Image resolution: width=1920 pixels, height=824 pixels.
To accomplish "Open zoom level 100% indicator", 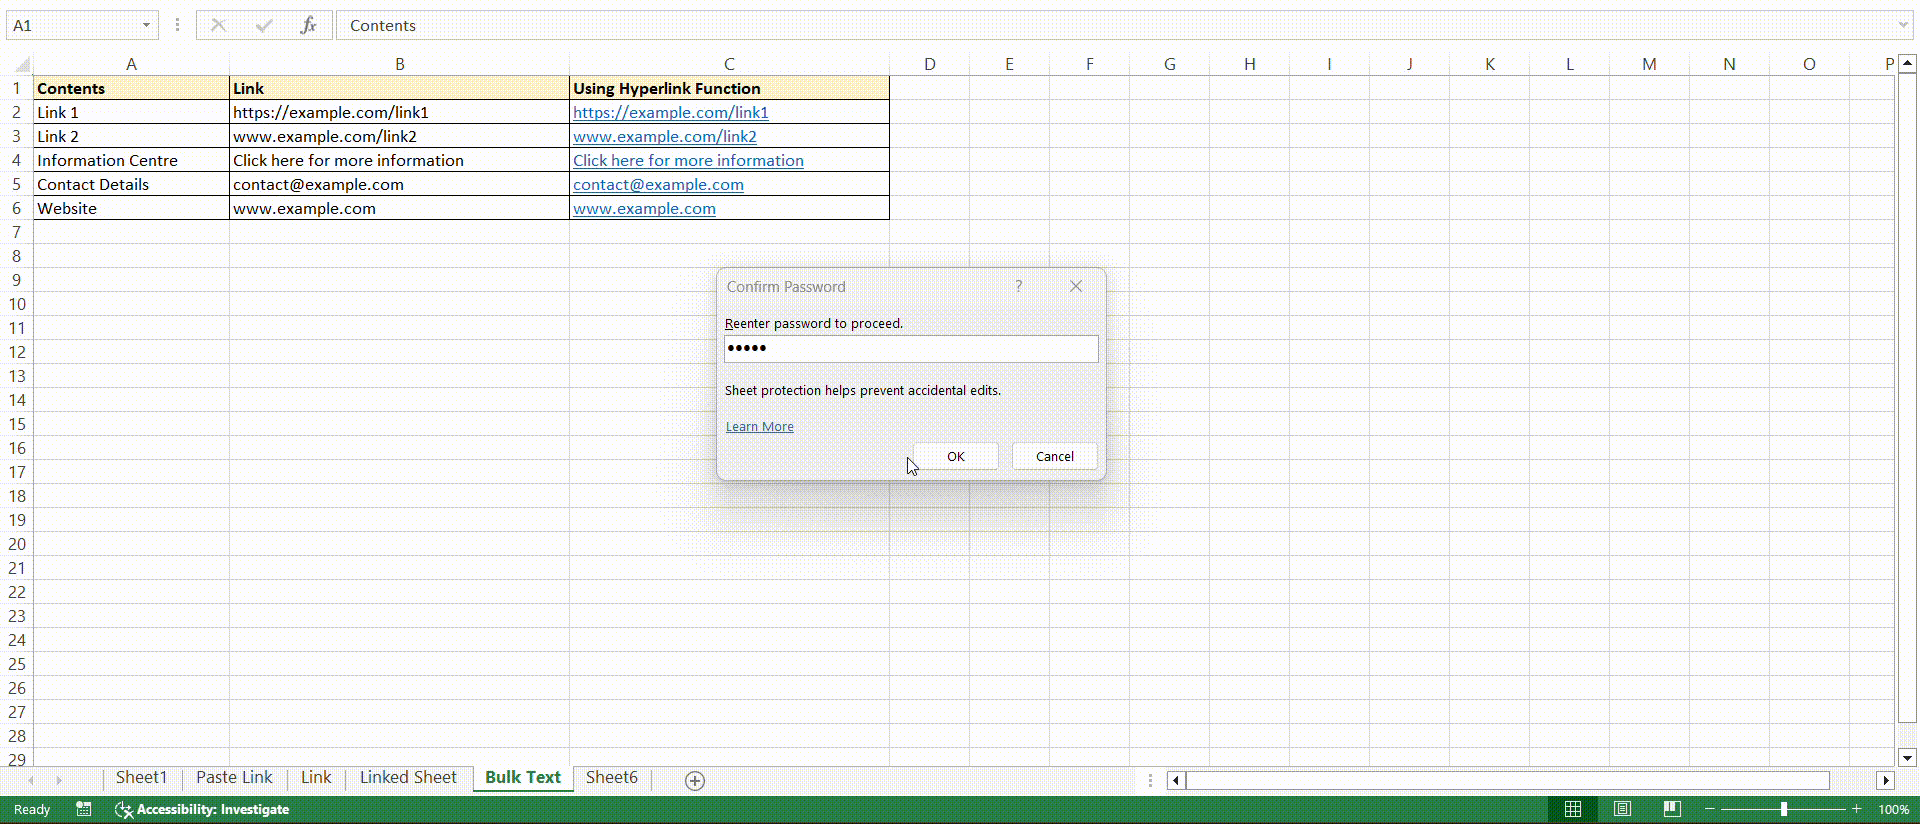I will click(x=1894, y=809).
